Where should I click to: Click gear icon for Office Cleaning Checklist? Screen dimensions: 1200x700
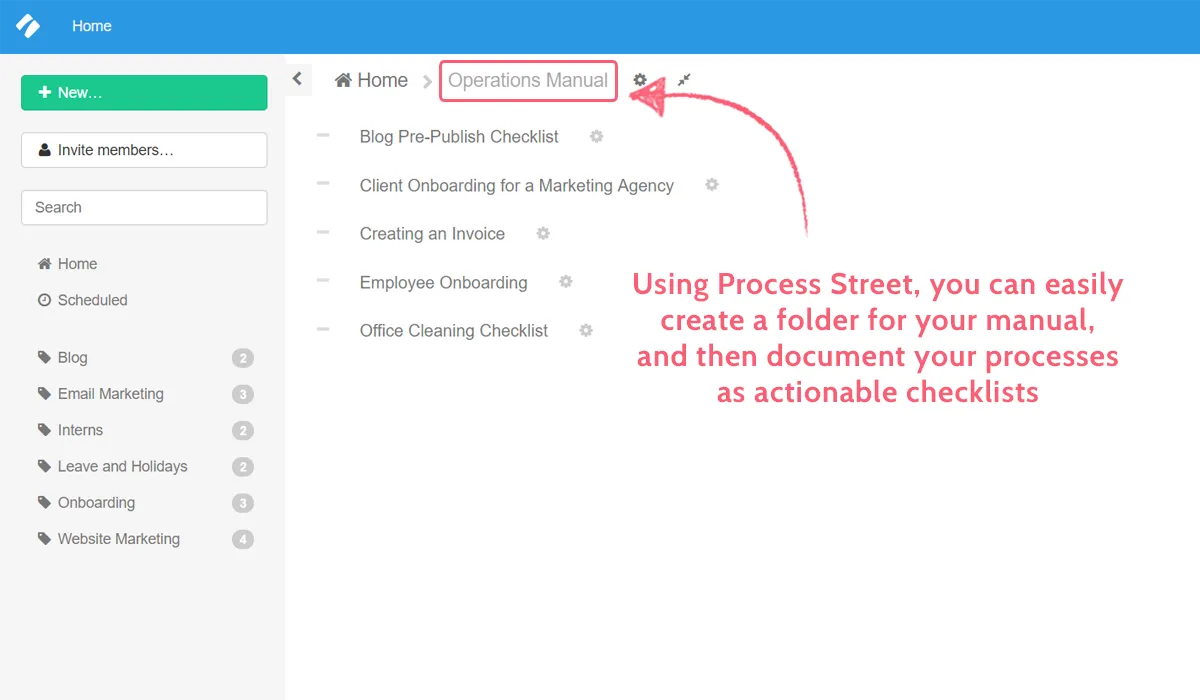[586, 330]
